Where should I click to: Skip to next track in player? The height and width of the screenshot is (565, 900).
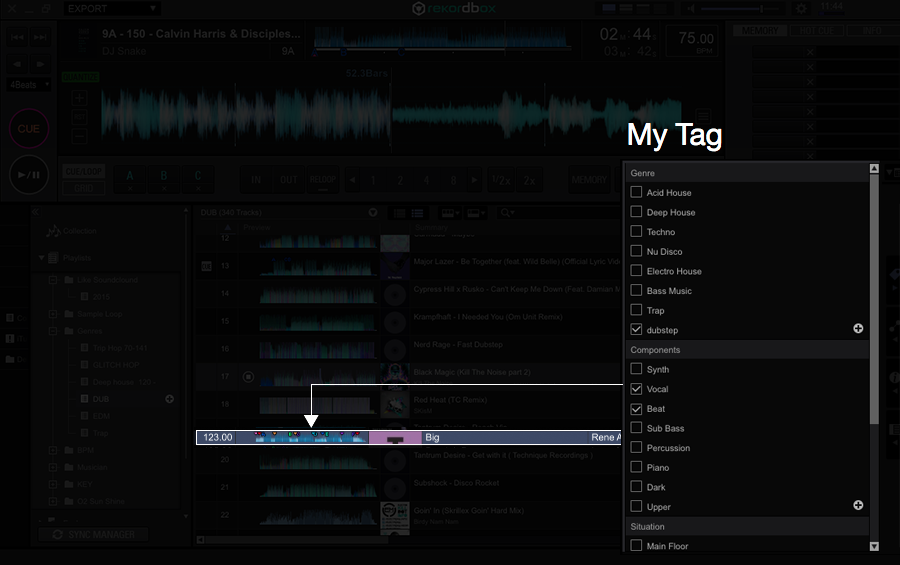[40, 37]
